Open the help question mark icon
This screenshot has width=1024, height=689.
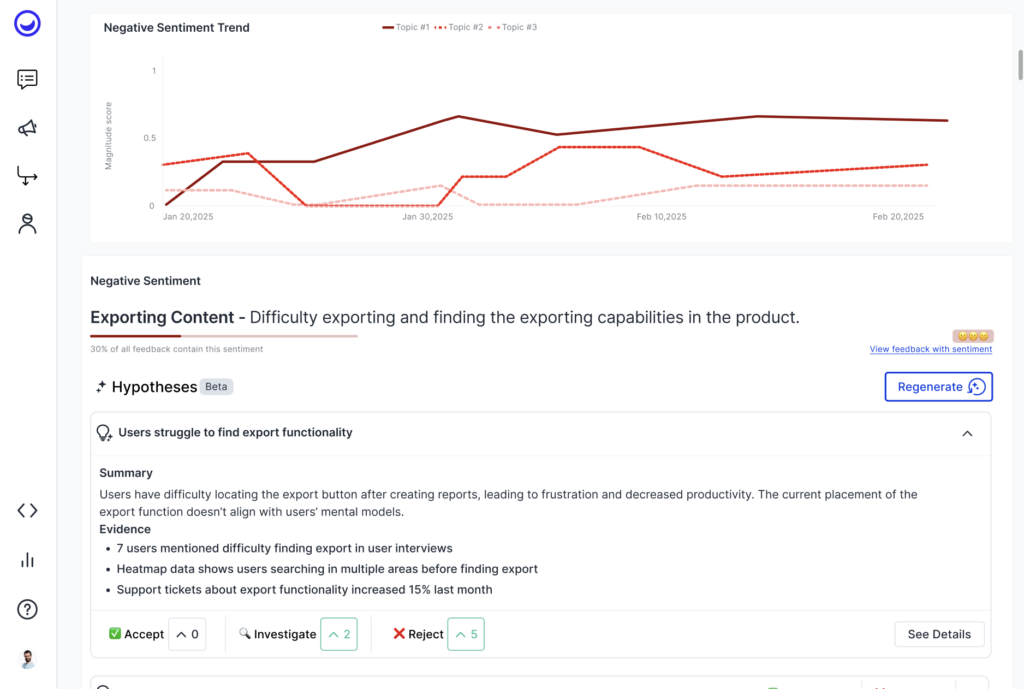[28, 609]
